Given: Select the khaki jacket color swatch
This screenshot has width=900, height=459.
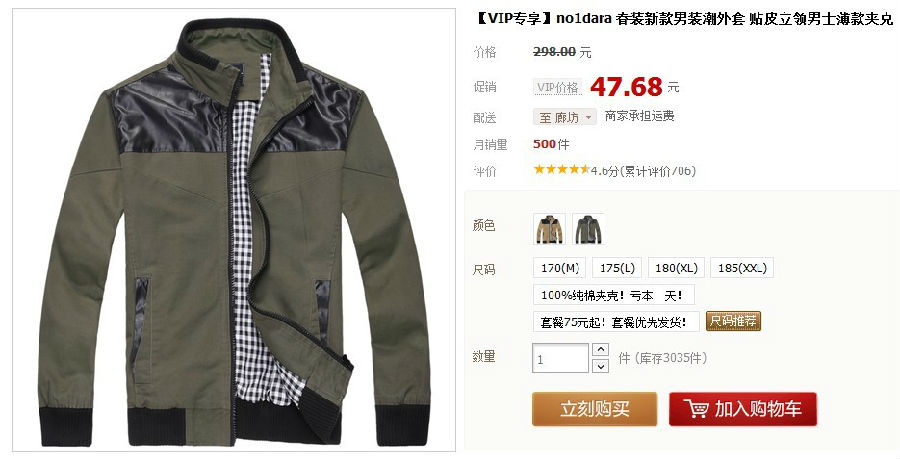Looking at the screenshot, I should point(549,229).
